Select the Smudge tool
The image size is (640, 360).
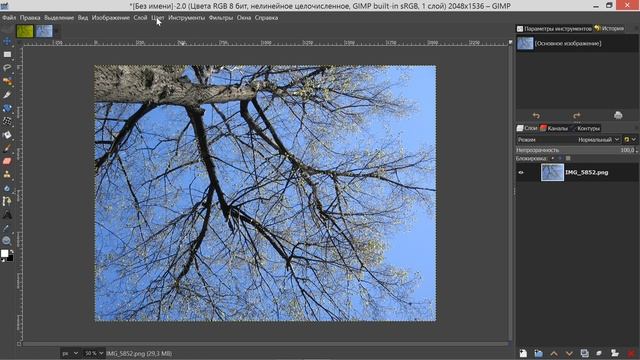[7, 188]
